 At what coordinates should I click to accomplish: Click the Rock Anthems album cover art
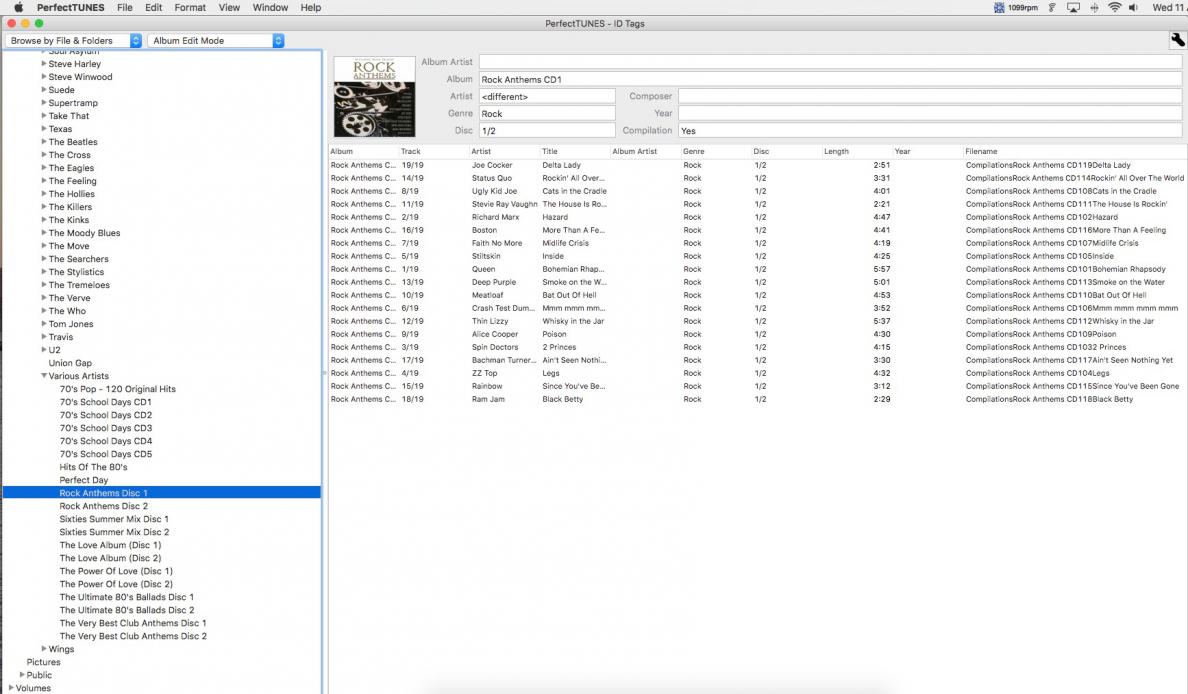[374, 96]
